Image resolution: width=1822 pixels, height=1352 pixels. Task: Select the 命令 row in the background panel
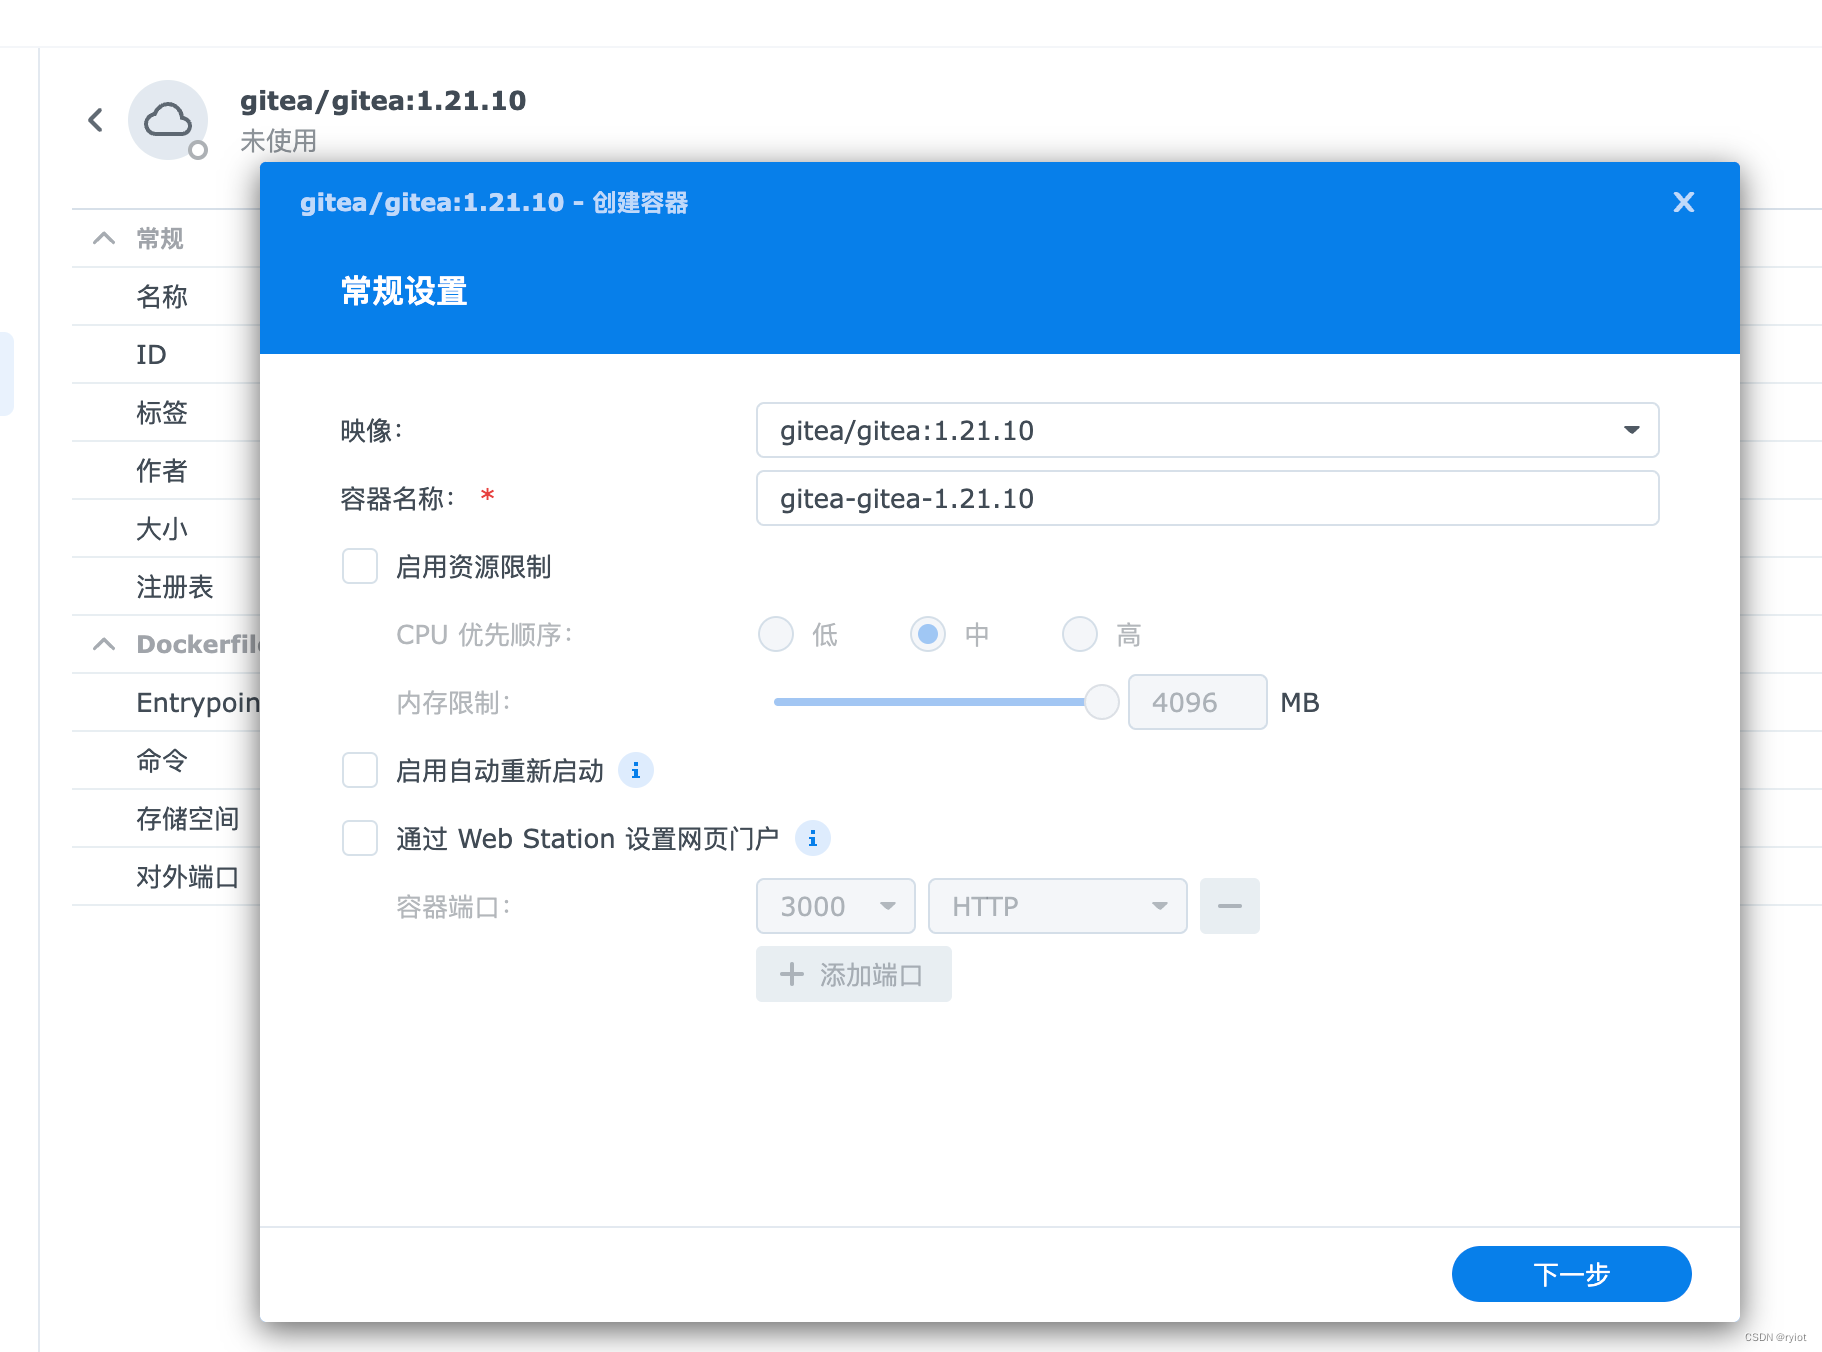pyautogui.click(x=166, y=760)
